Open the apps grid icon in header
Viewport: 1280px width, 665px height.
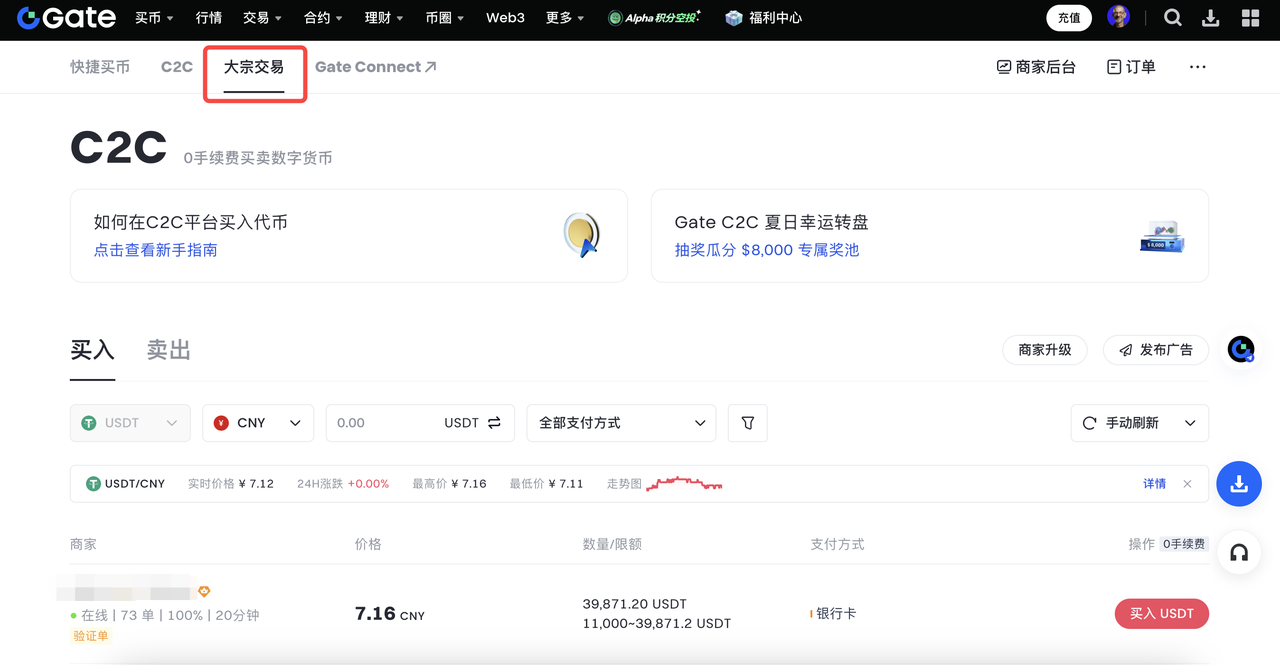tap(1250, 18)
